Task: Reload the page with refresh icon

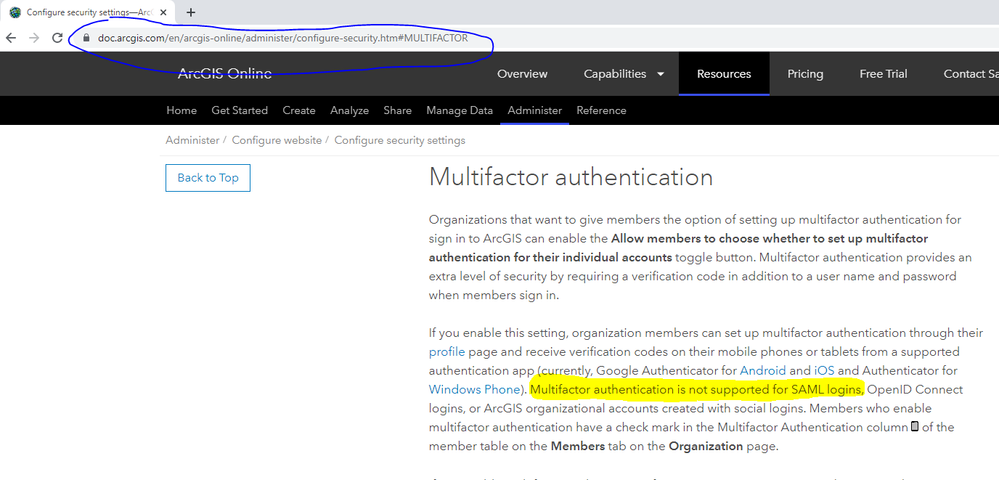Action: pos(57,38)
